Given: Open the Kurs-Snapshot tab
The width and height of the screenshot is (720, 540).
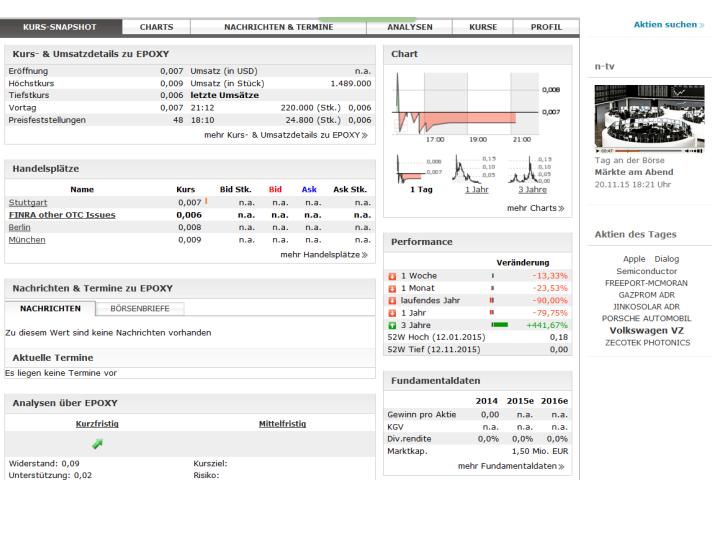Looking at the screenshot, I should 61,27.
